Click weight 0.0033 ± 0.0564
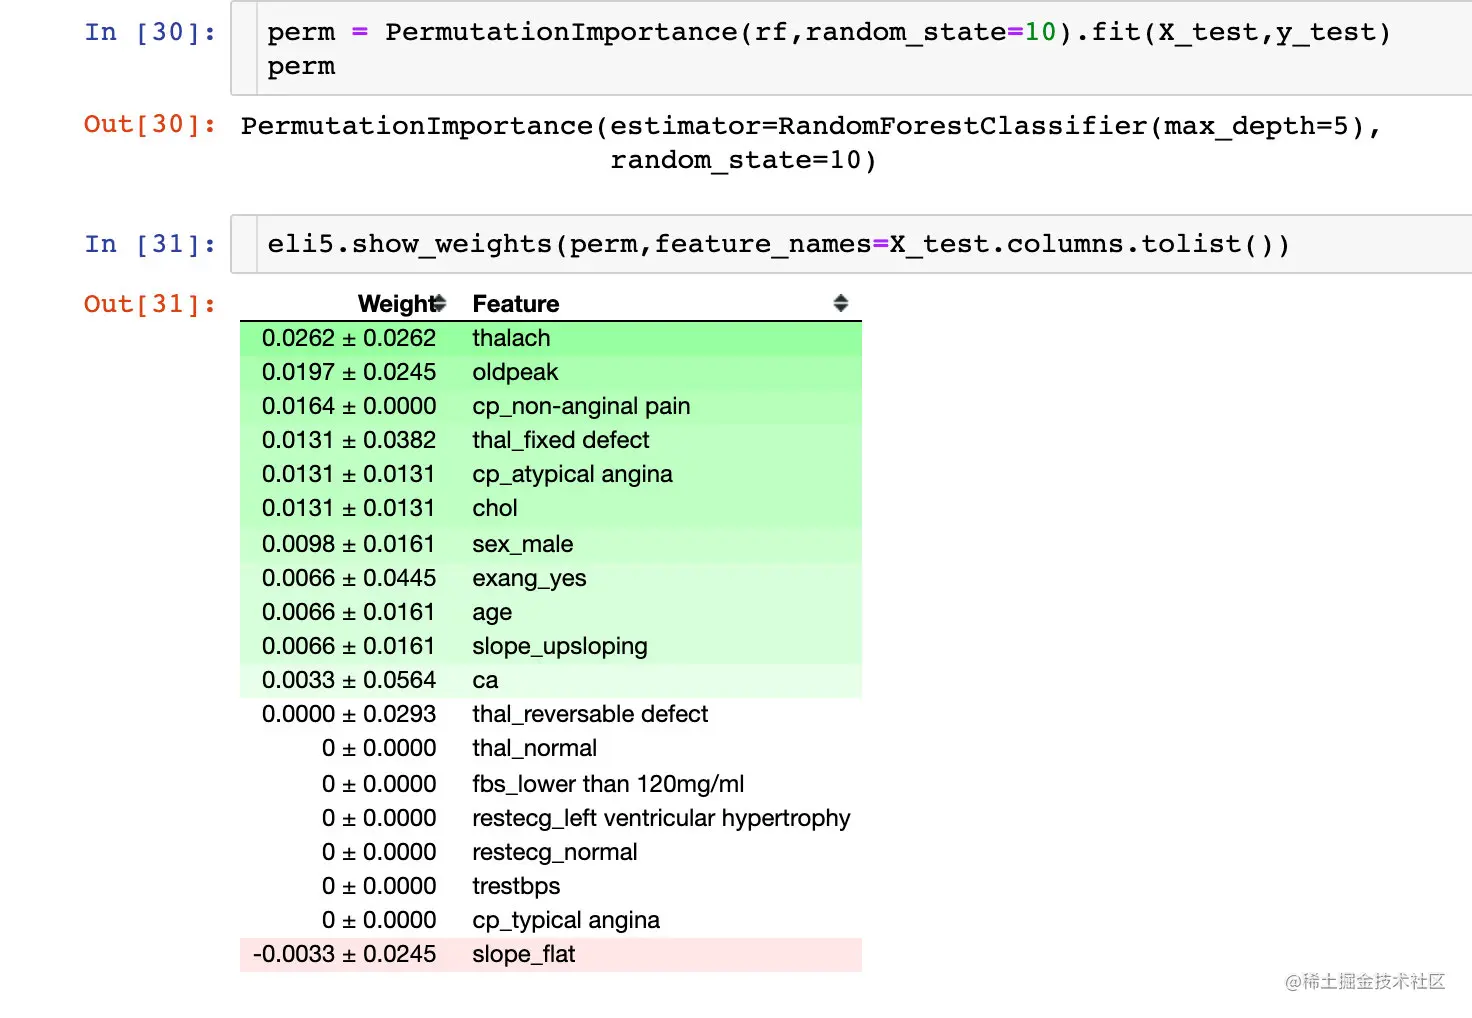The image size is (1472, 1018). (349, 680)
